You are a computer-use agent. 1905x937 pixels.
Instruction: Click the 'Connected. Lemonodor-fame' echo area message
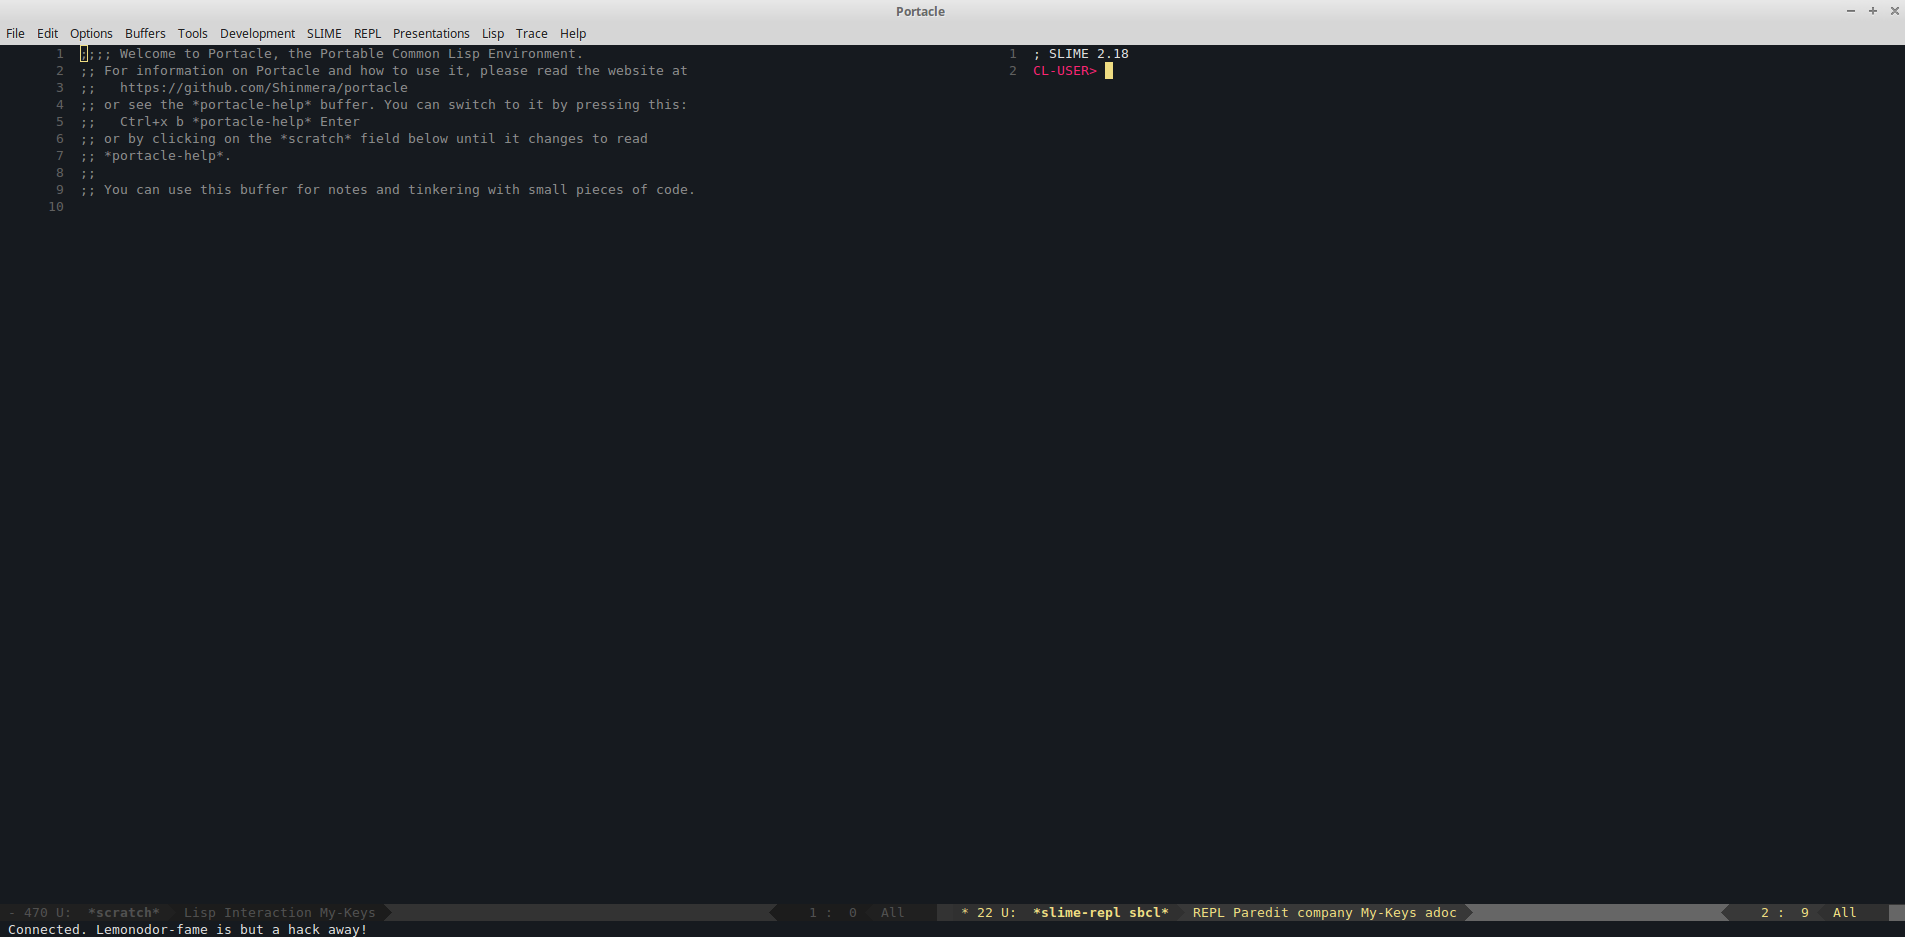point(188,929)
